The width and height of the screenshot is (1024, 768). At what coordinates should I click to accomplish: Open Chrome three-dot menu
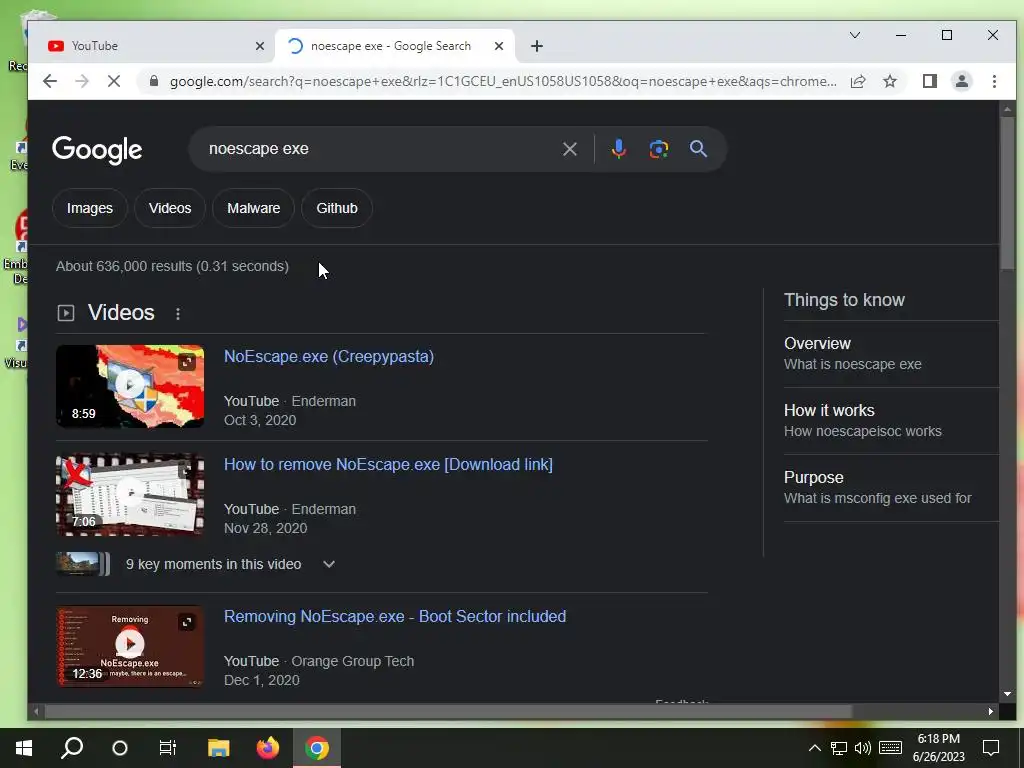pos(994,81)
